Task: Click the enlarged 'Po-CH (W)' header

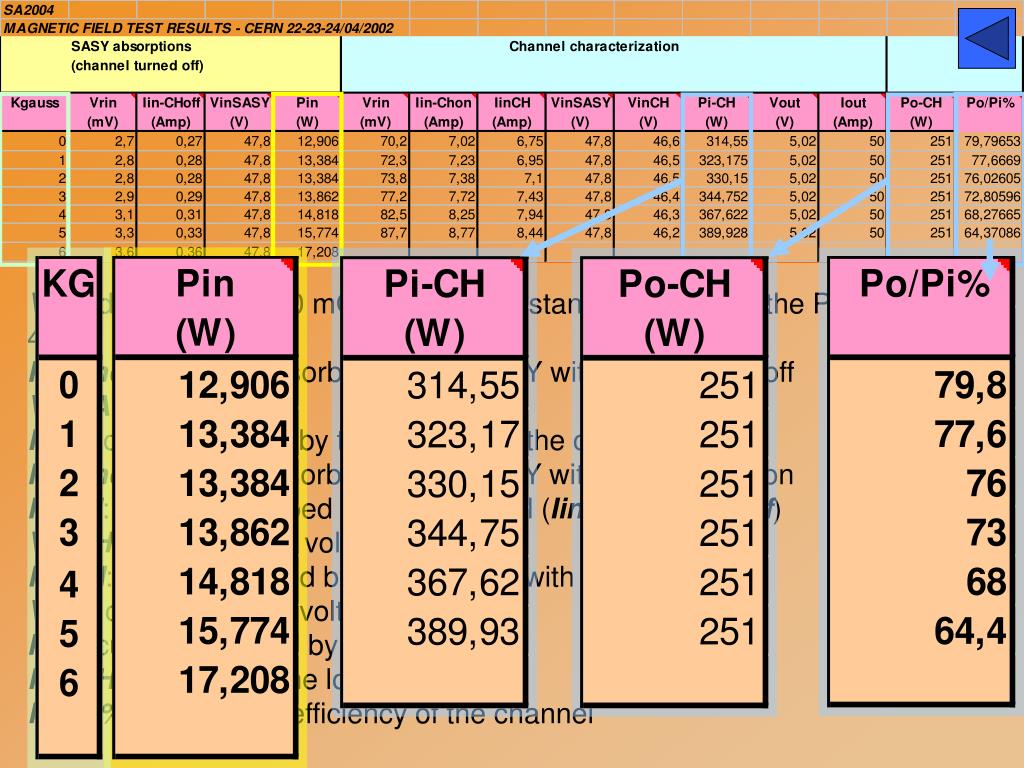Action: click(674, 308)
